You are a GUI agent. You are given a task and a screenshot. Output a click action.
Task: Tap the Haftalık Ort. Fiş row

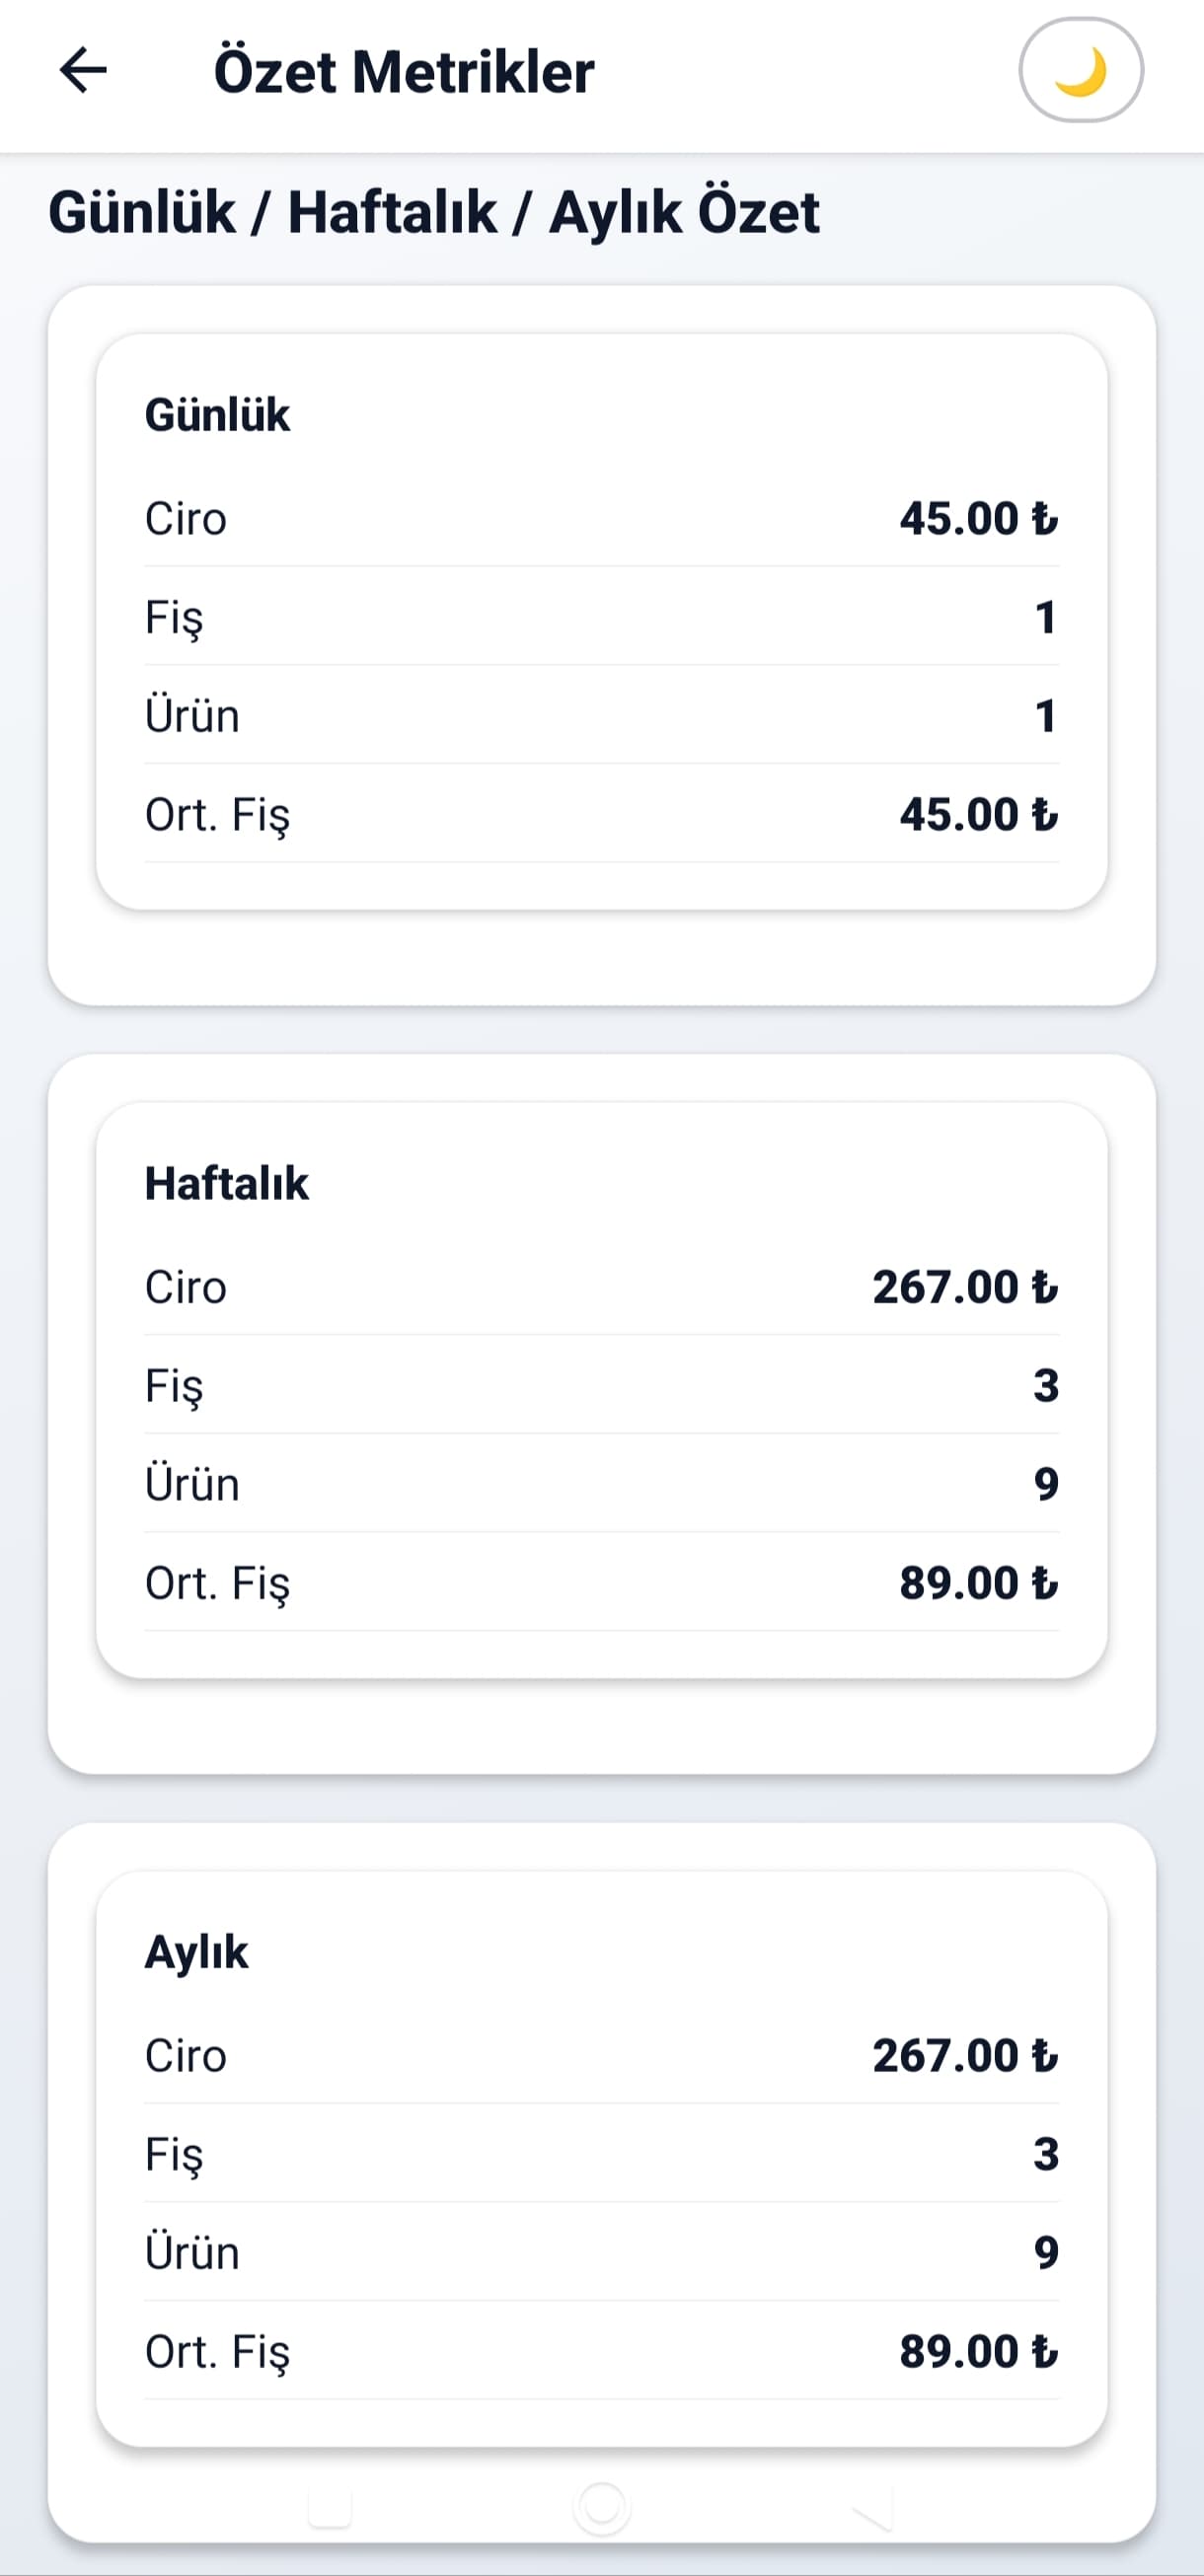point(602,1583)
